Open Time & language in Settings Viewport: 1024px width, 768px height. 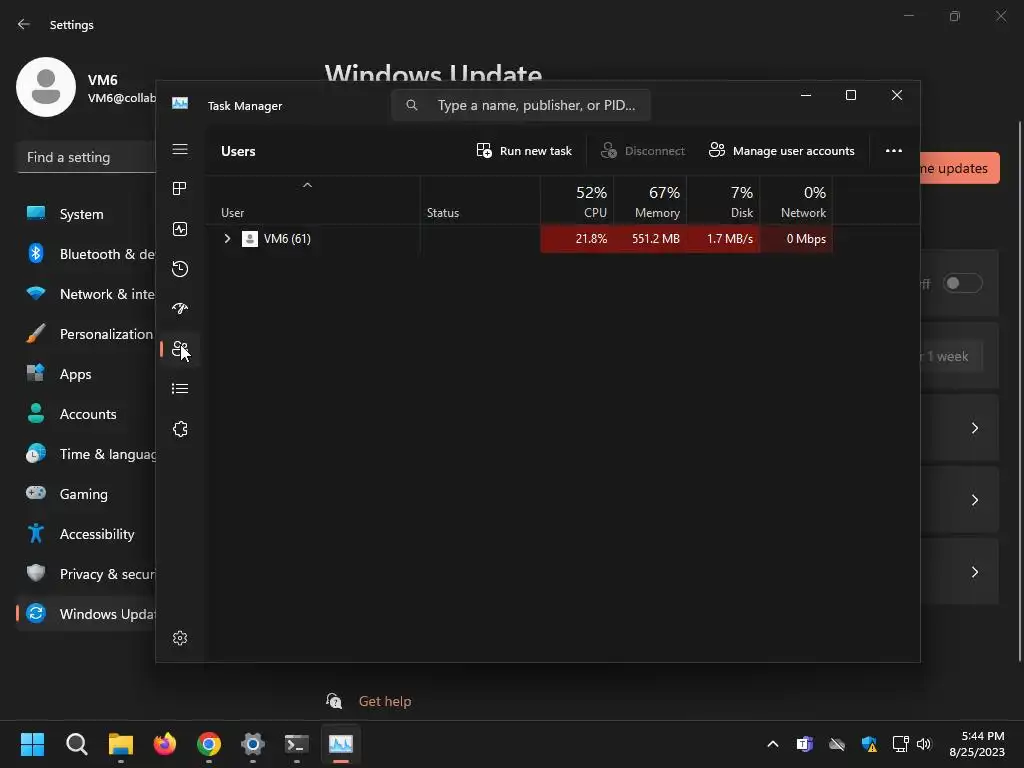[86, 454]
